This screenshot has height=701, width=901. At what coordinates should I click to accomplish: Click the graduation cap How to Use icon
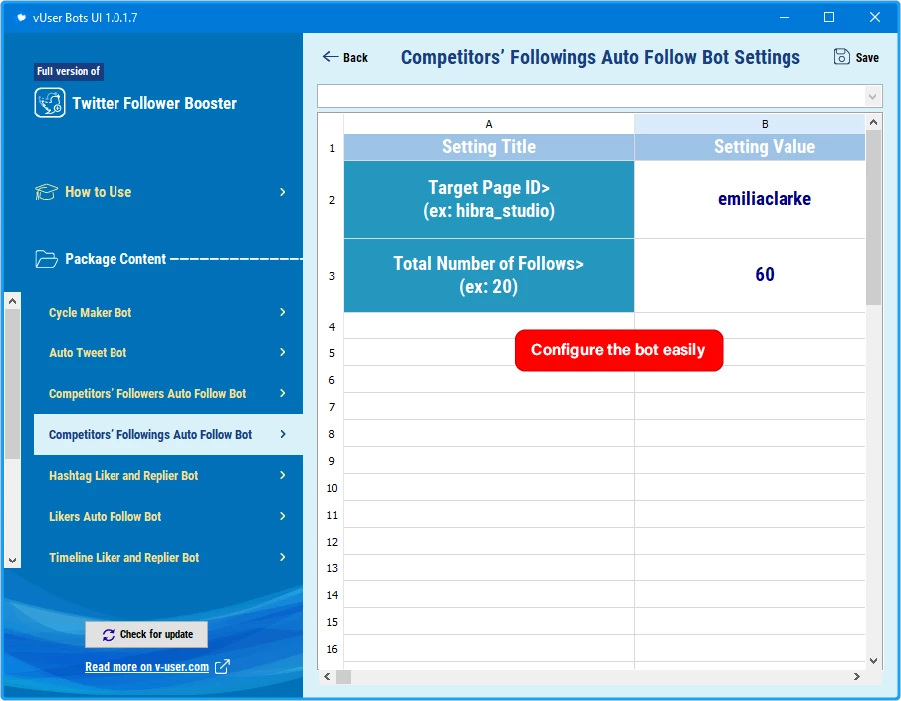(46, 192)
